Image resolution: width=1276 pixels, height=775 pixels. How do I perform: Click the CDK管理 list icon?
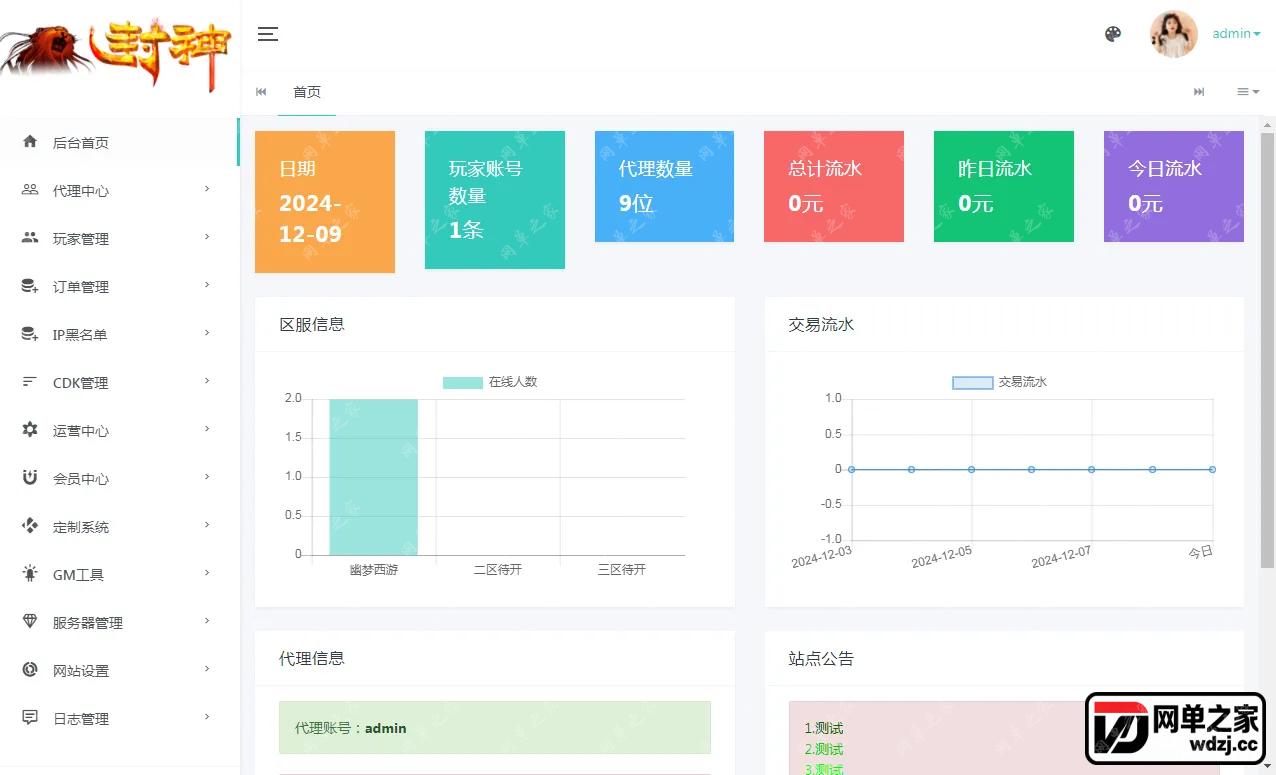[30, 382]
